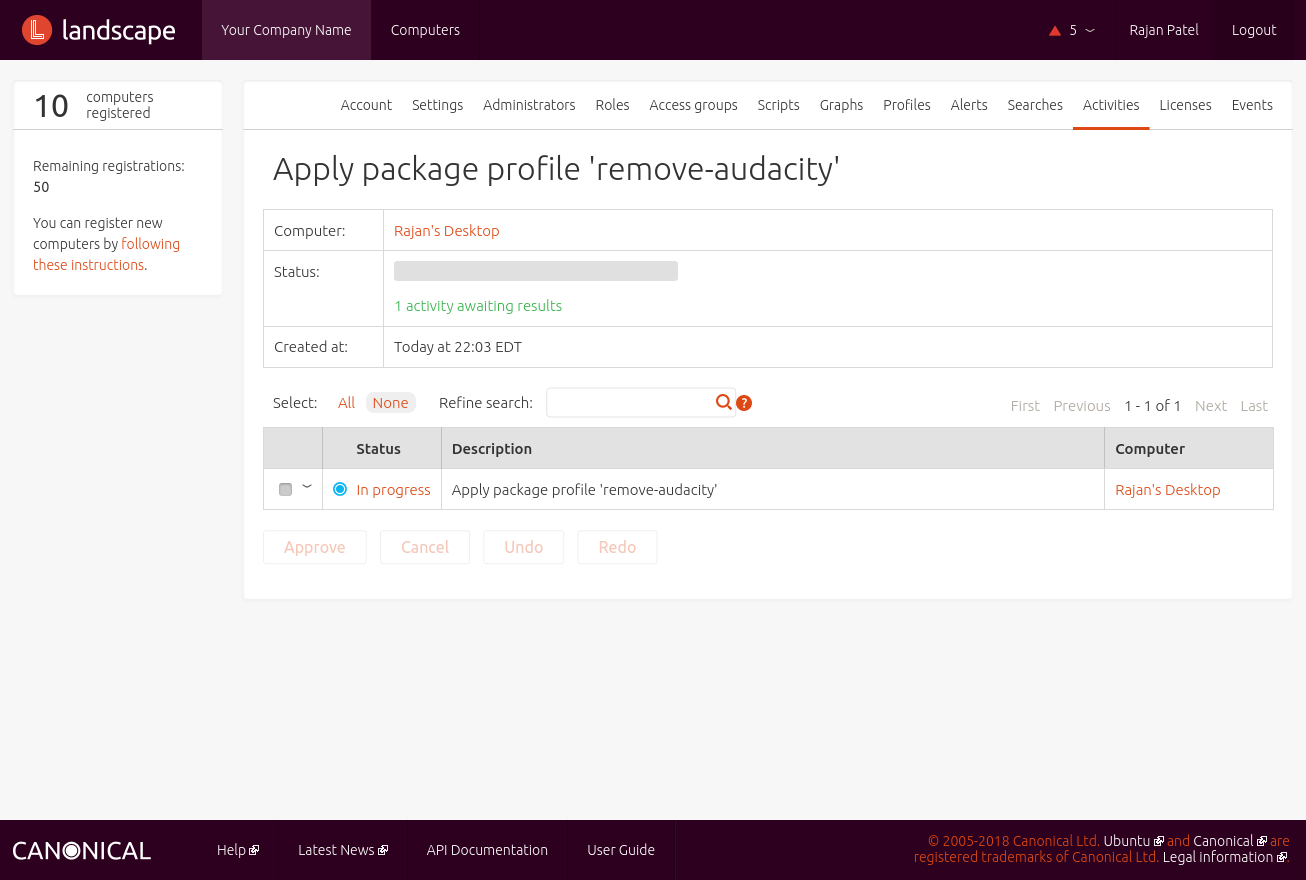Click the Last pagination link
This screenshot has height=880, width=1306.
pyautogui.click(x=1254, y=406)
